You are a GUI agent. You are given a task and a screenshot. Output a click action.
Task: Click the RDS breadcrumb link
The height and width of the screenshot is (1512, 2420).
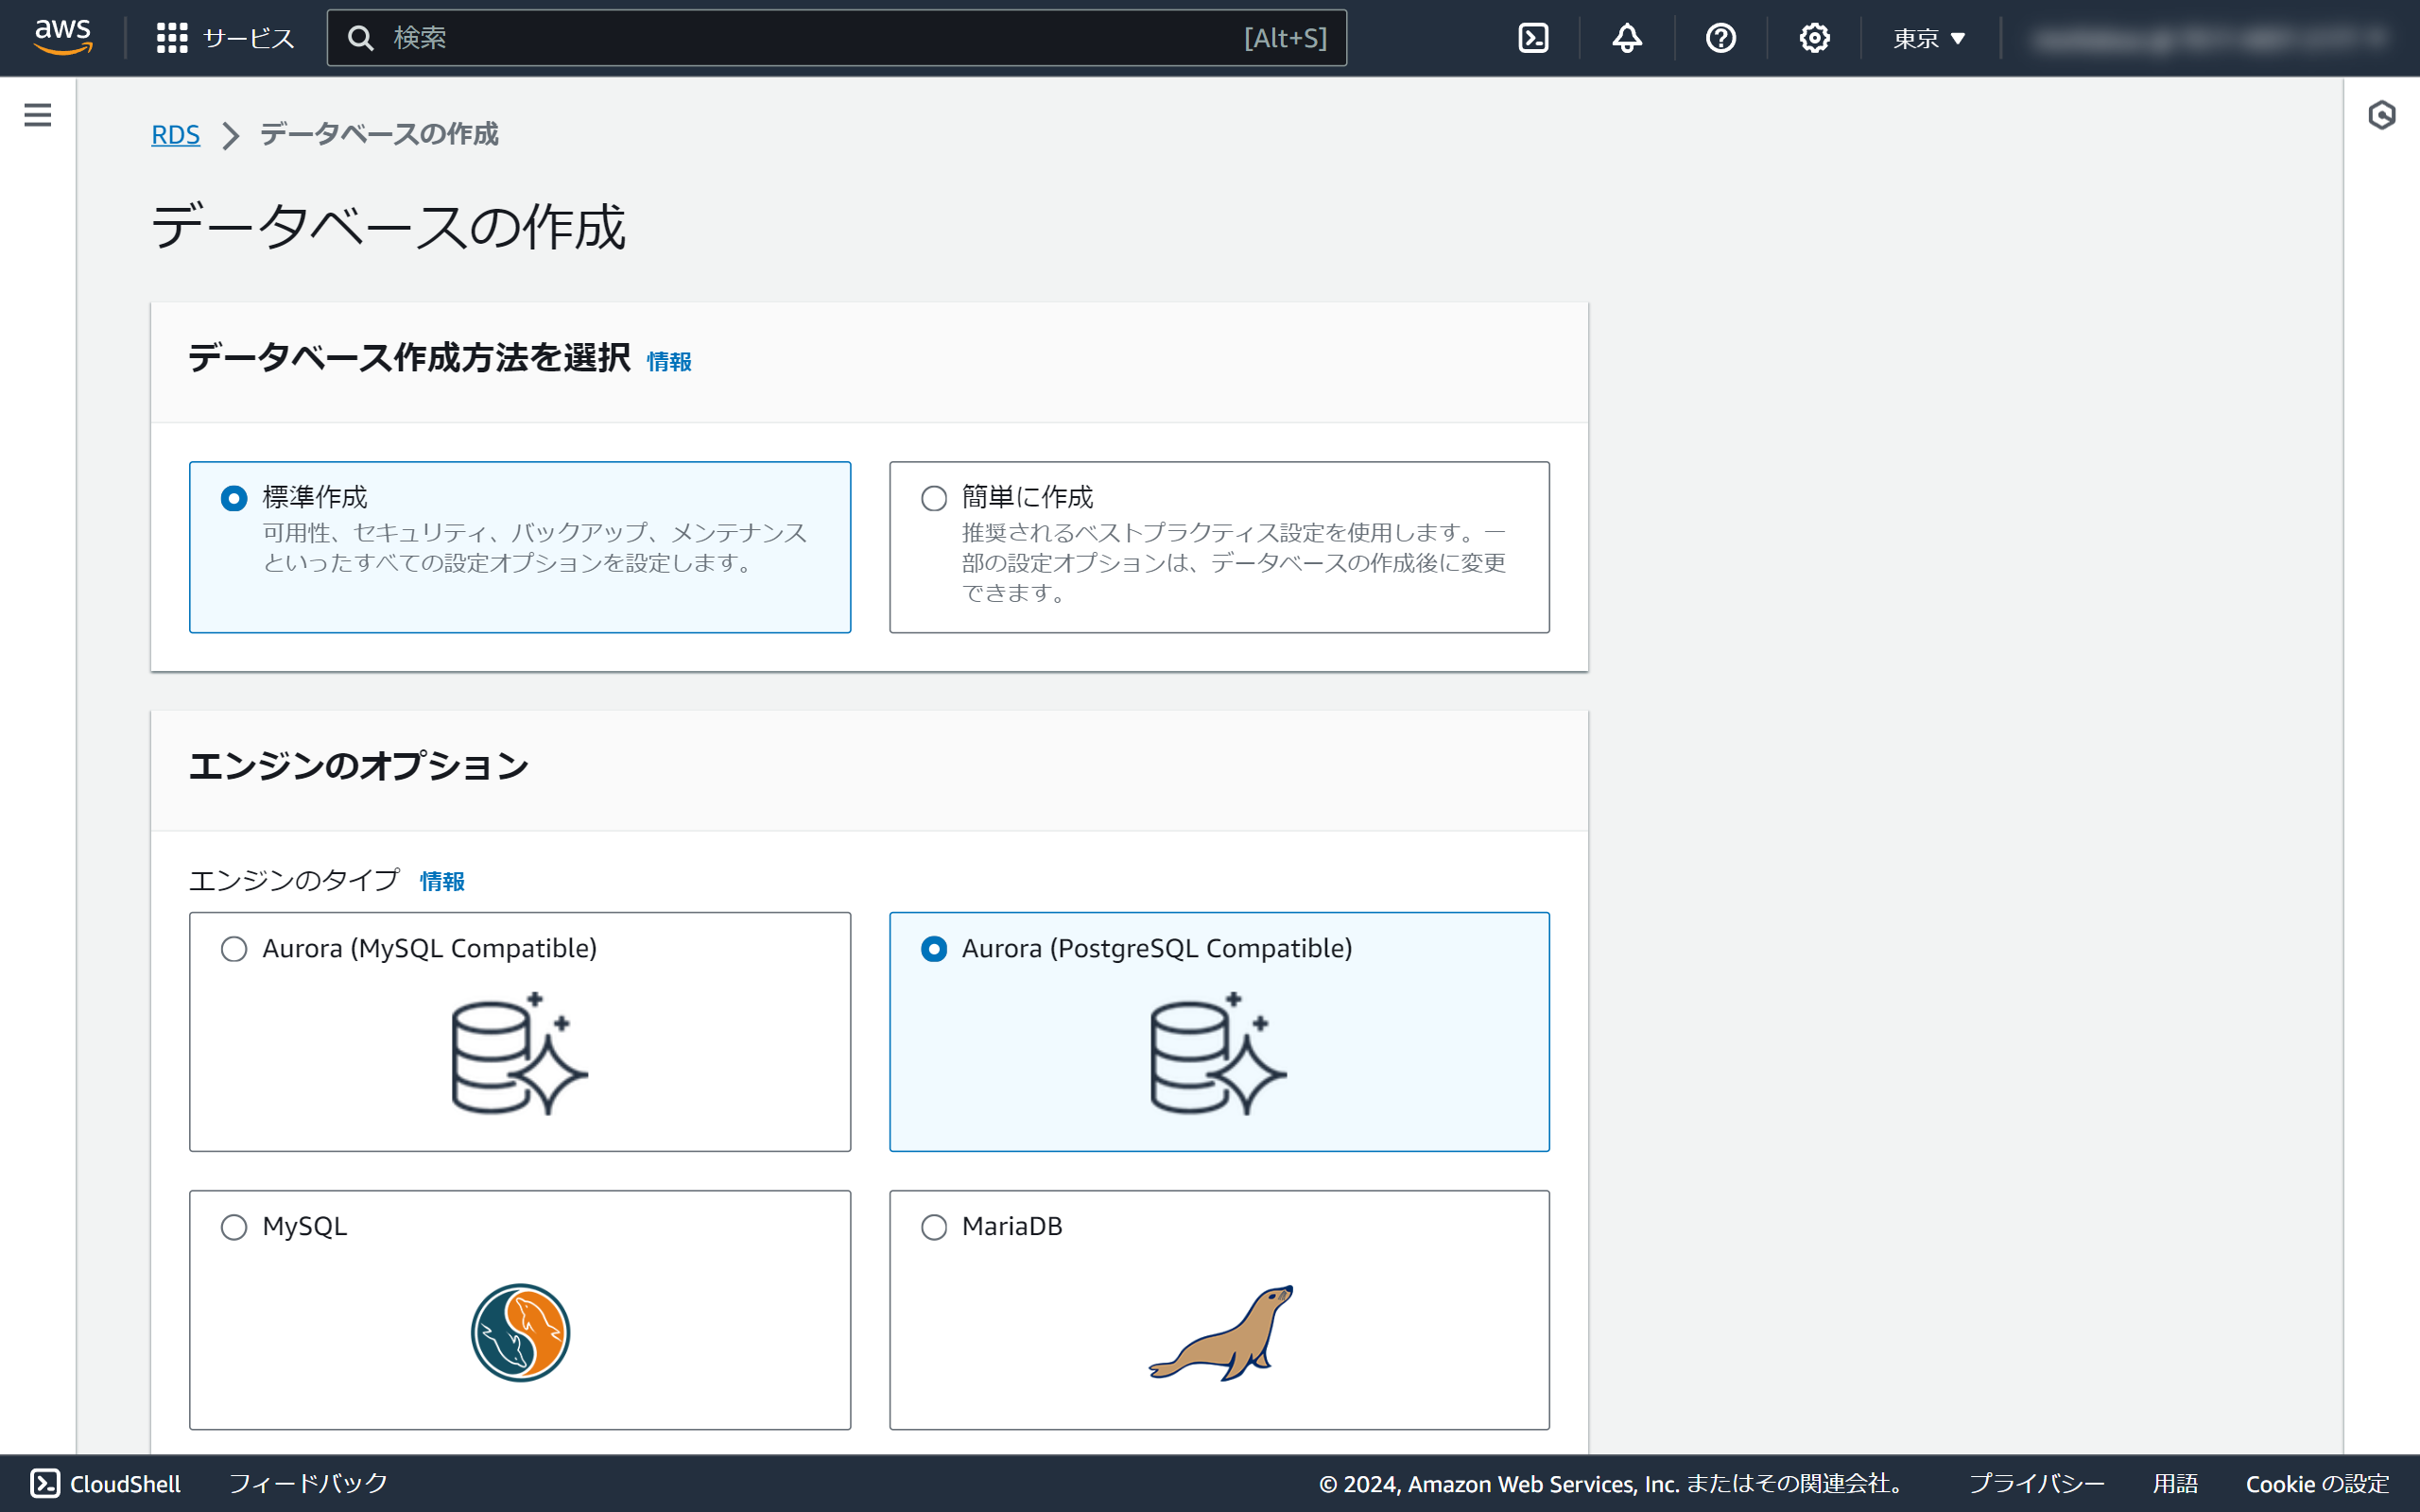pos(175,134)
